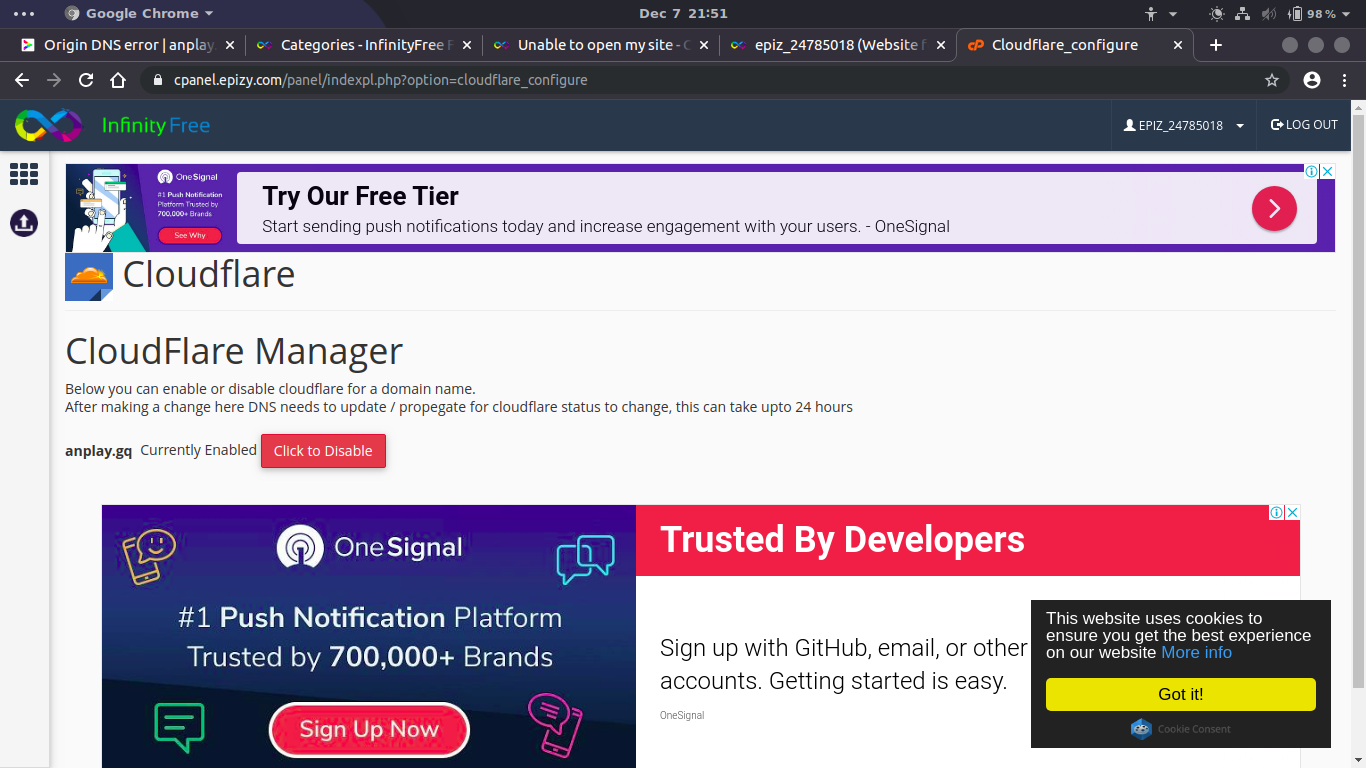Close the lower OneSignal ad
1366x768 pixels.
(x=1292, y=512)
